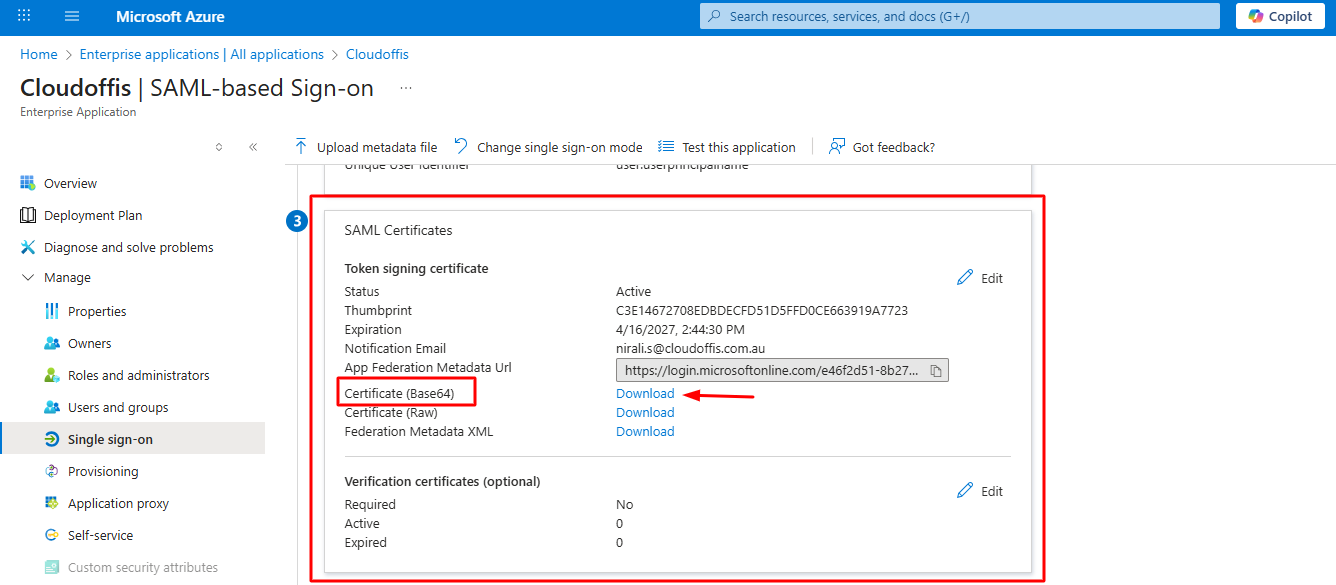Collapse the Manage section chevron

(x=27, y=277)
